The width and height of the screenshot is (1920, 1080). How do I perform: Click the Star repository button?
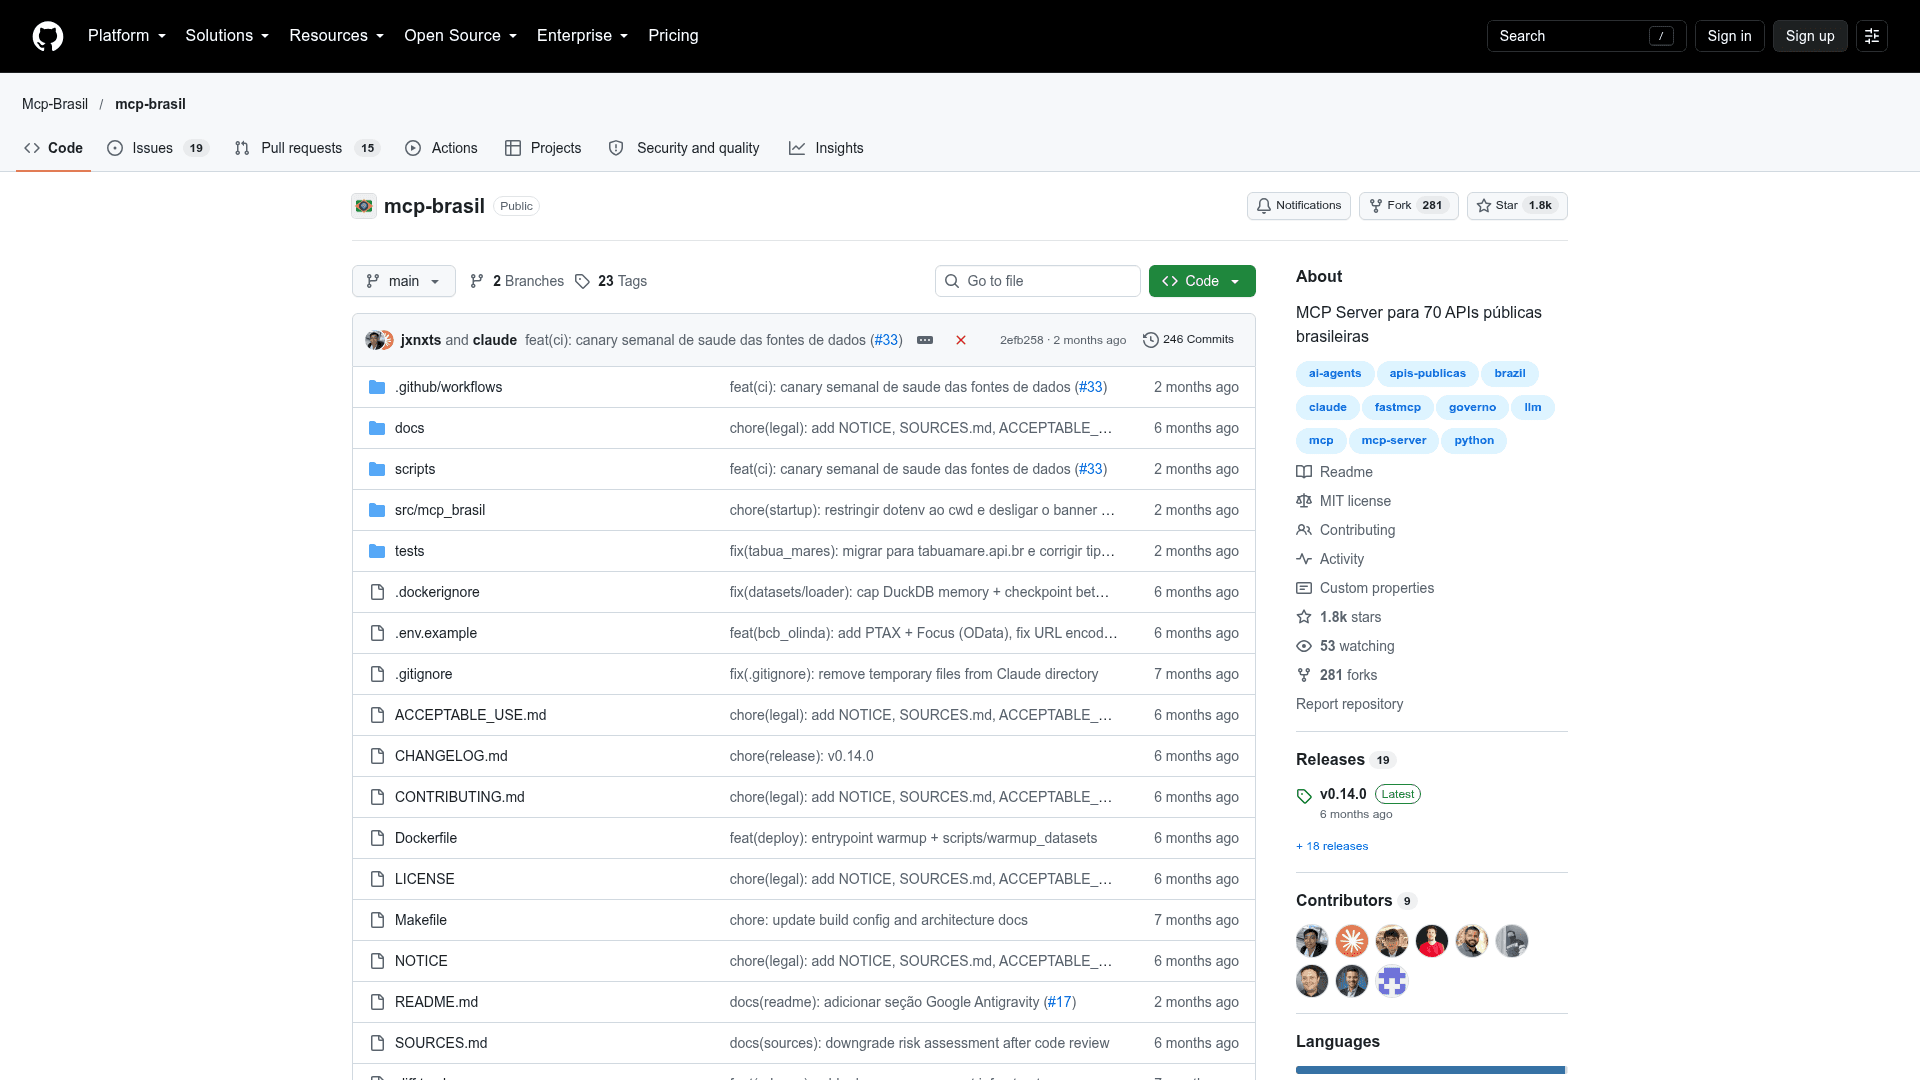coord(1517,206)
